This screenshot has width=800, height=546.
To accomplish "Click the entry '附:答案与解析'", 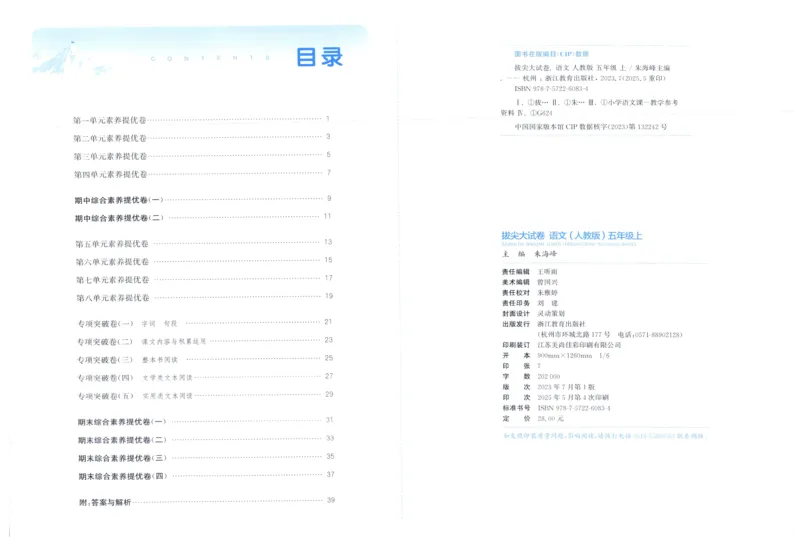I will [x=105, y=503].
